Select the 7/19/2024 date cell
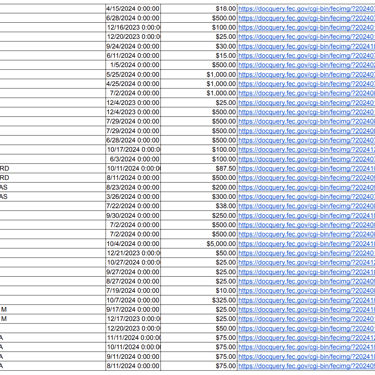The image size is (375, 375). [x=133, y=291]
